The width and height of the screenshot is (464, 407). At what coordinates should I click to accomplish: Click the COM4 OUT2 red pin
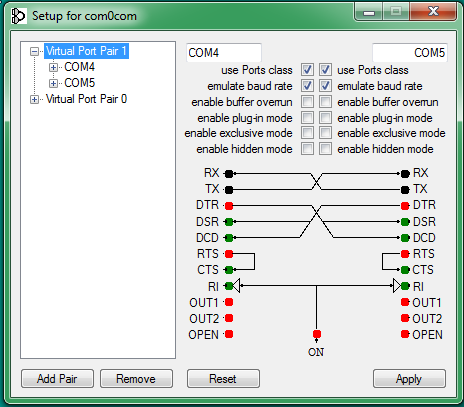229,318
